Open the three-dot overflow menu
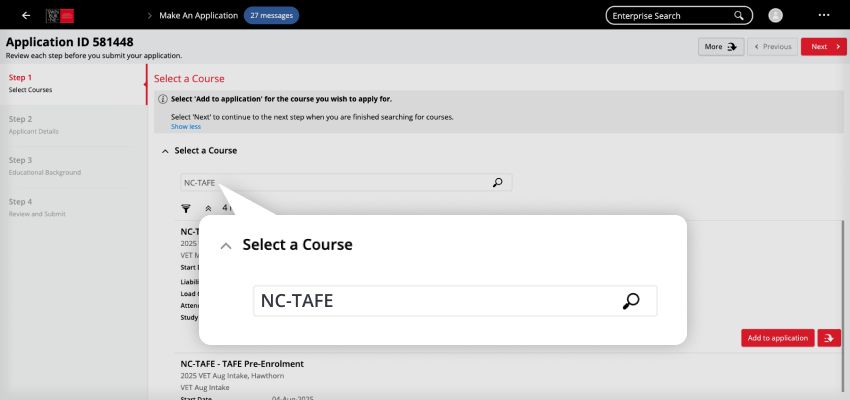850x400 pixels. coord(824,16)
